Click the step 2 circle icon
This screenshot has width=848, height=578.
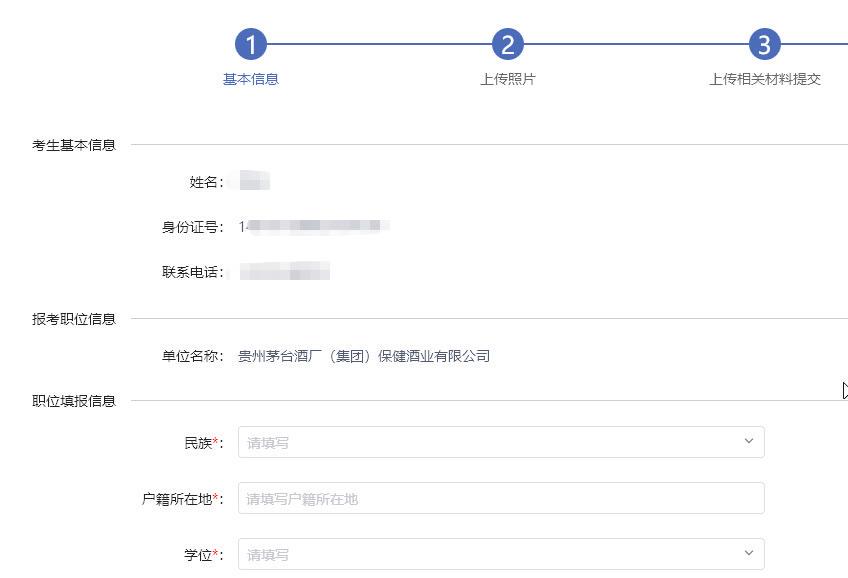508,44
